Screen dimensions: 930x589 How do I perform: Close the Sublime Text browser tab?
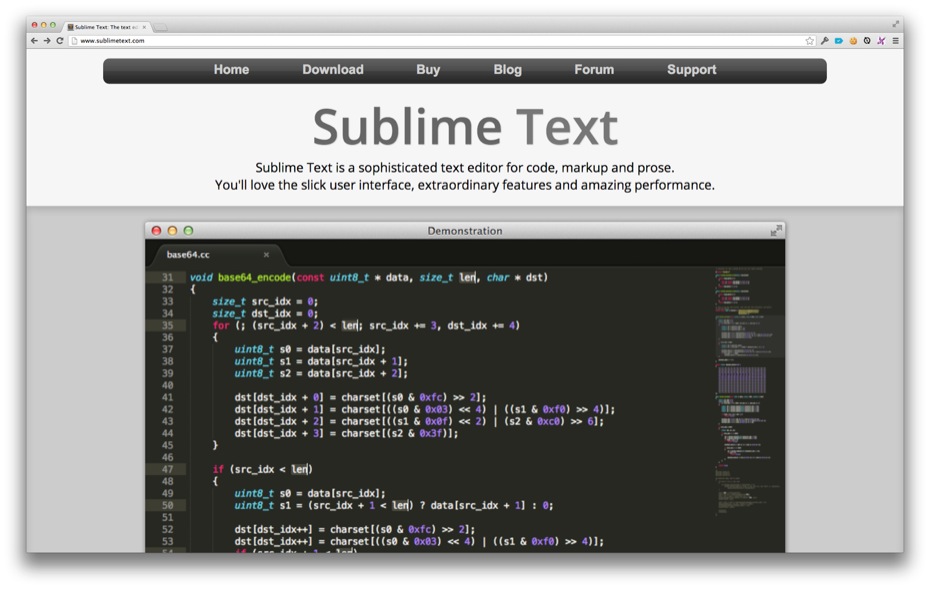click(x=144, y=27)
